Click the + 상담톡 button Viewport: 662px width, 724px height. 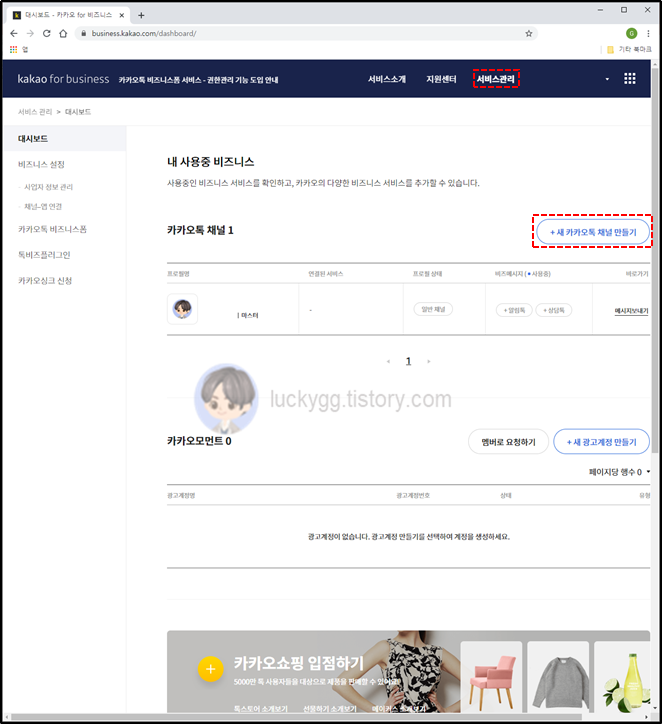(554, 310)
